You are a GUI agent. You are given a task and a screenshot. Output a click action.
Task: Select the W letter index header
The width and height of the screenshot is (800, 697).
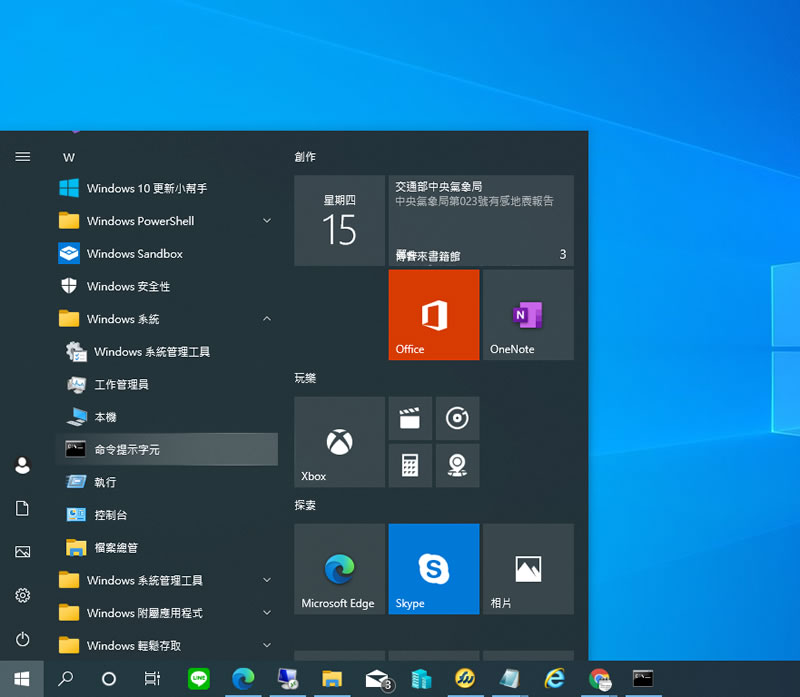pos(69,158)
